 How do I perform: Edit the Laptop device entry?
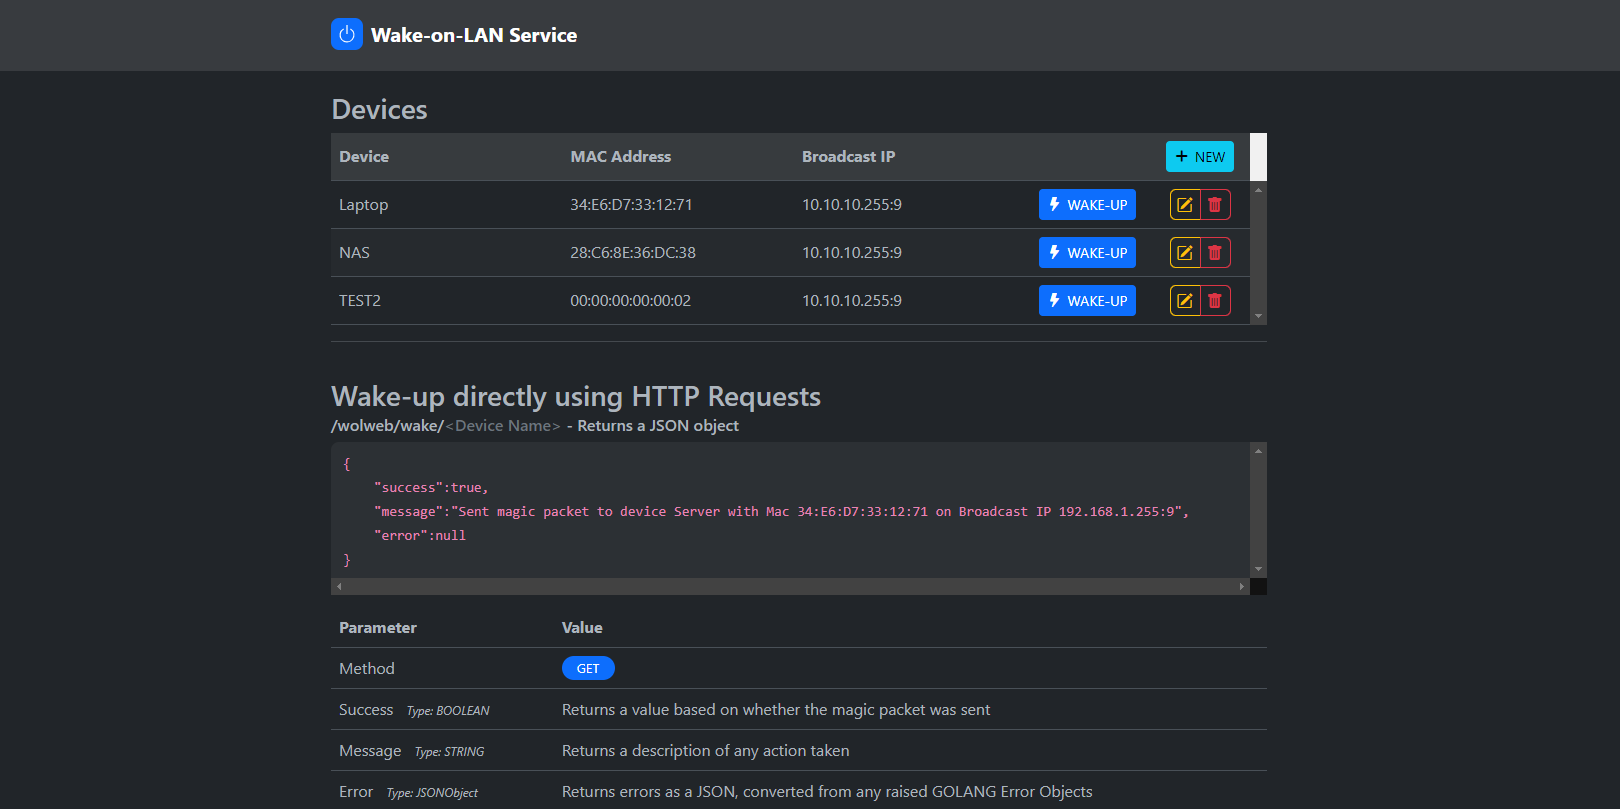tap(1185, 205)
